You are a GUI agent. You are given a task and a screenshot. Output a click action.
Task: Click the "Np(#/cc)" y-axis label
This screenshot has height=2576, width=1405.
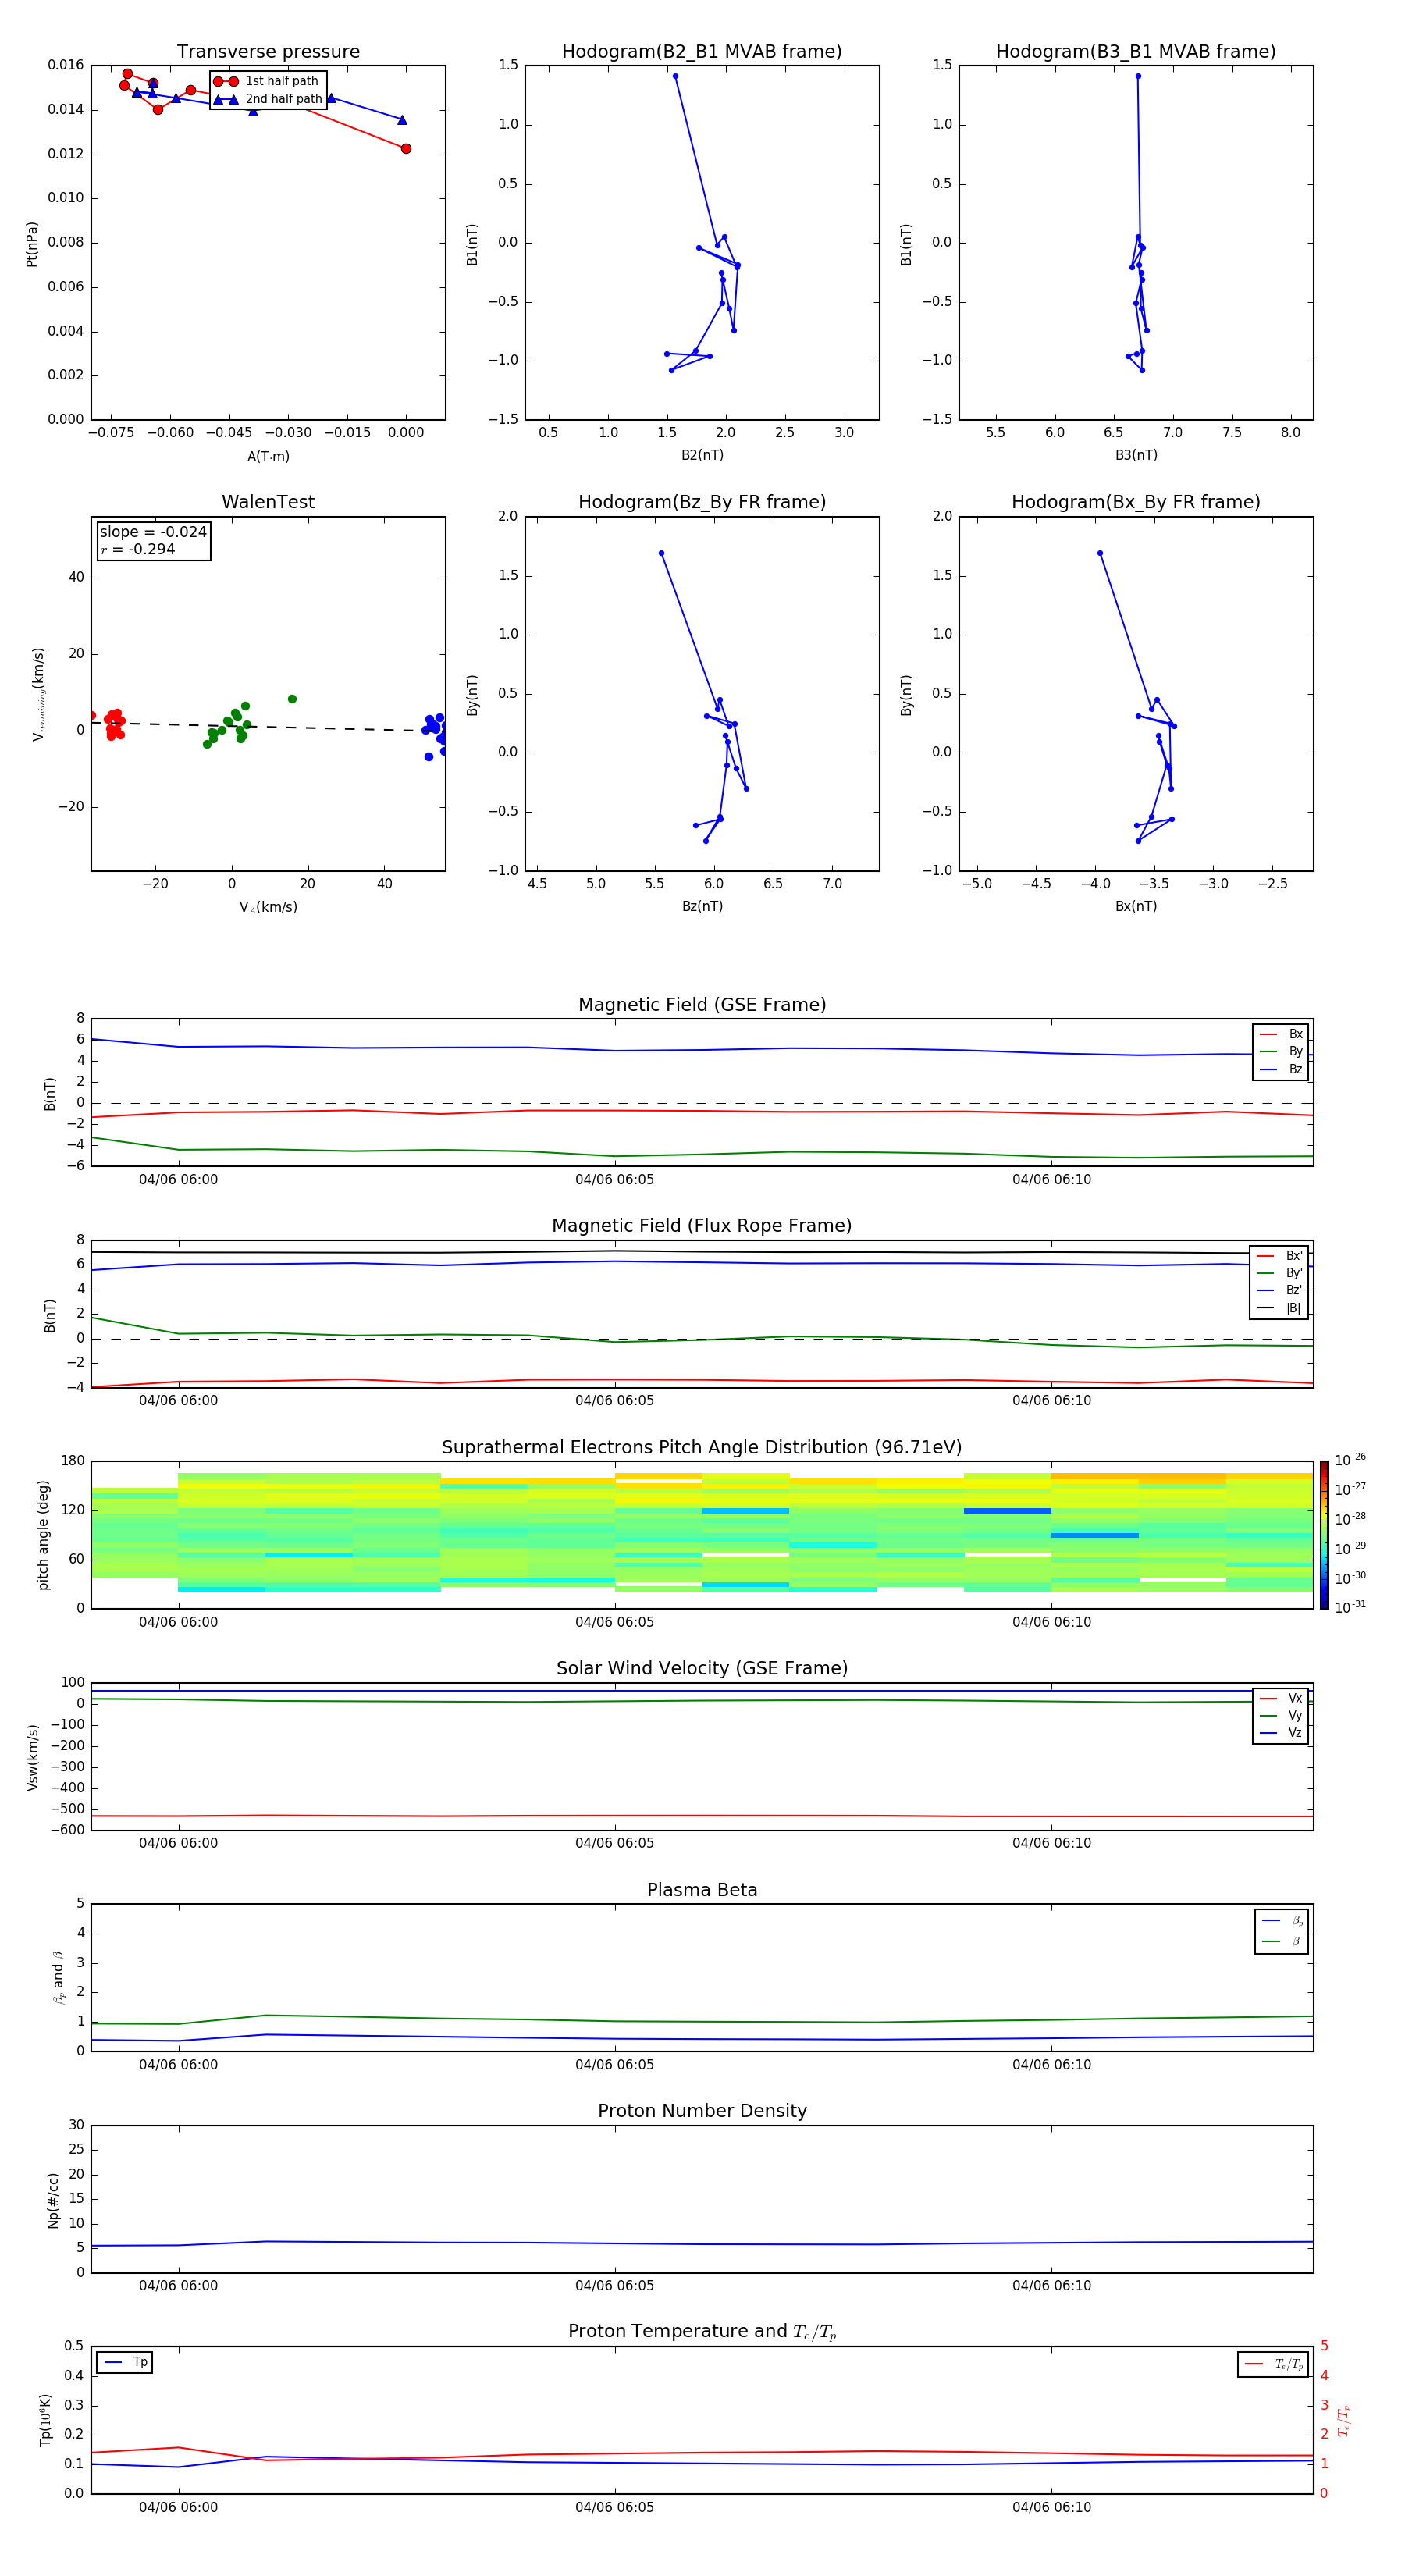[53, 2200]
